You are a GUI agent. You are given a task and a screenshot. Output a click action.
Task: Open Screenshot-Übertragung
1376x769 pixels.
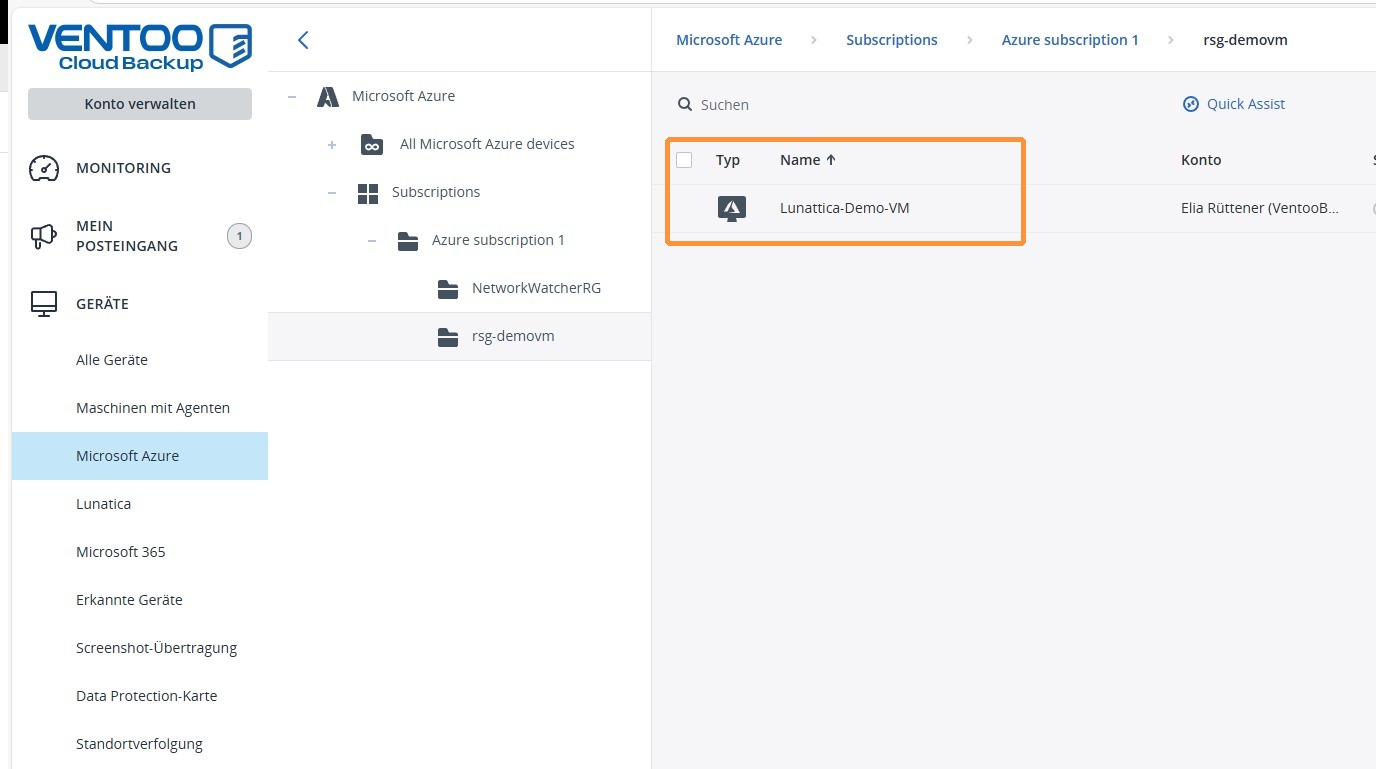pyautogui.click(x=156, y=648)
